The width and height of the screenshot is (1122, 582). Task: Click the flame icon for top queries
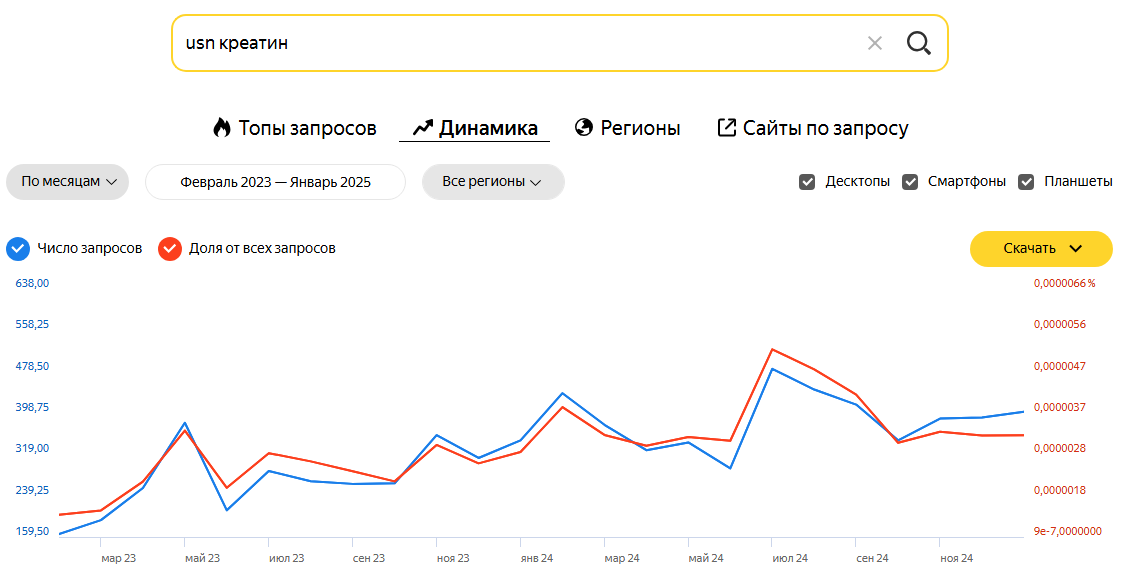[222, 128]
